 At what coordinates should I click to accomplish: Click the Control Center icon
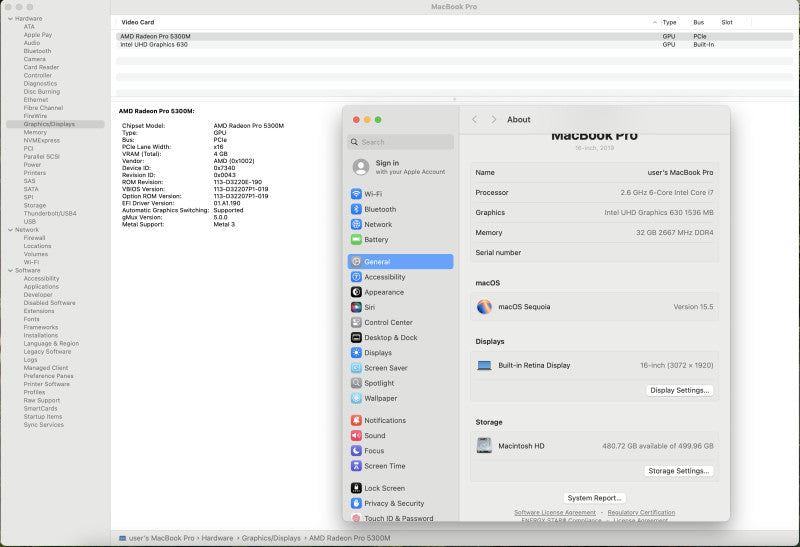(356, 322)
